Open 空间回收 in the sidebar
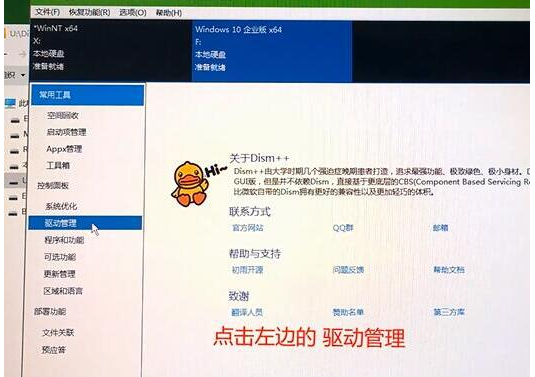Image resolution: width=535 pixels, height=377 pixels. pos(63,115)
